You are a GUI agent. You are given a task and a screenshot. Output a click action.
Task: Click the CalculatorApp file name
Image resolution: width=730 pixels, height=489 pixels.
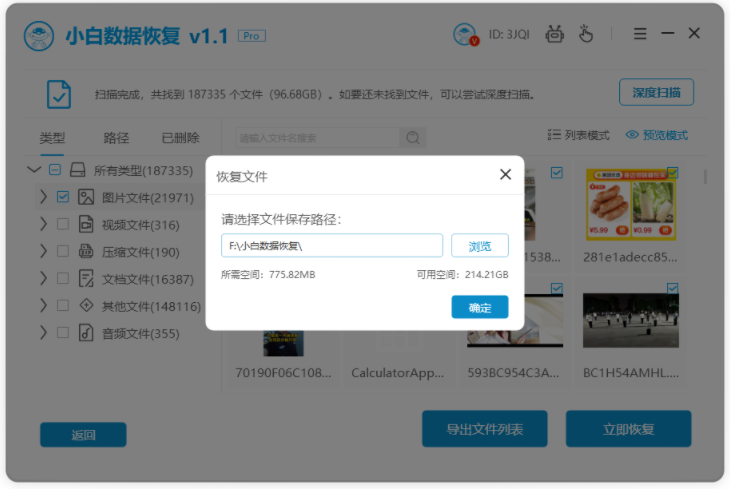coord(398,373)
